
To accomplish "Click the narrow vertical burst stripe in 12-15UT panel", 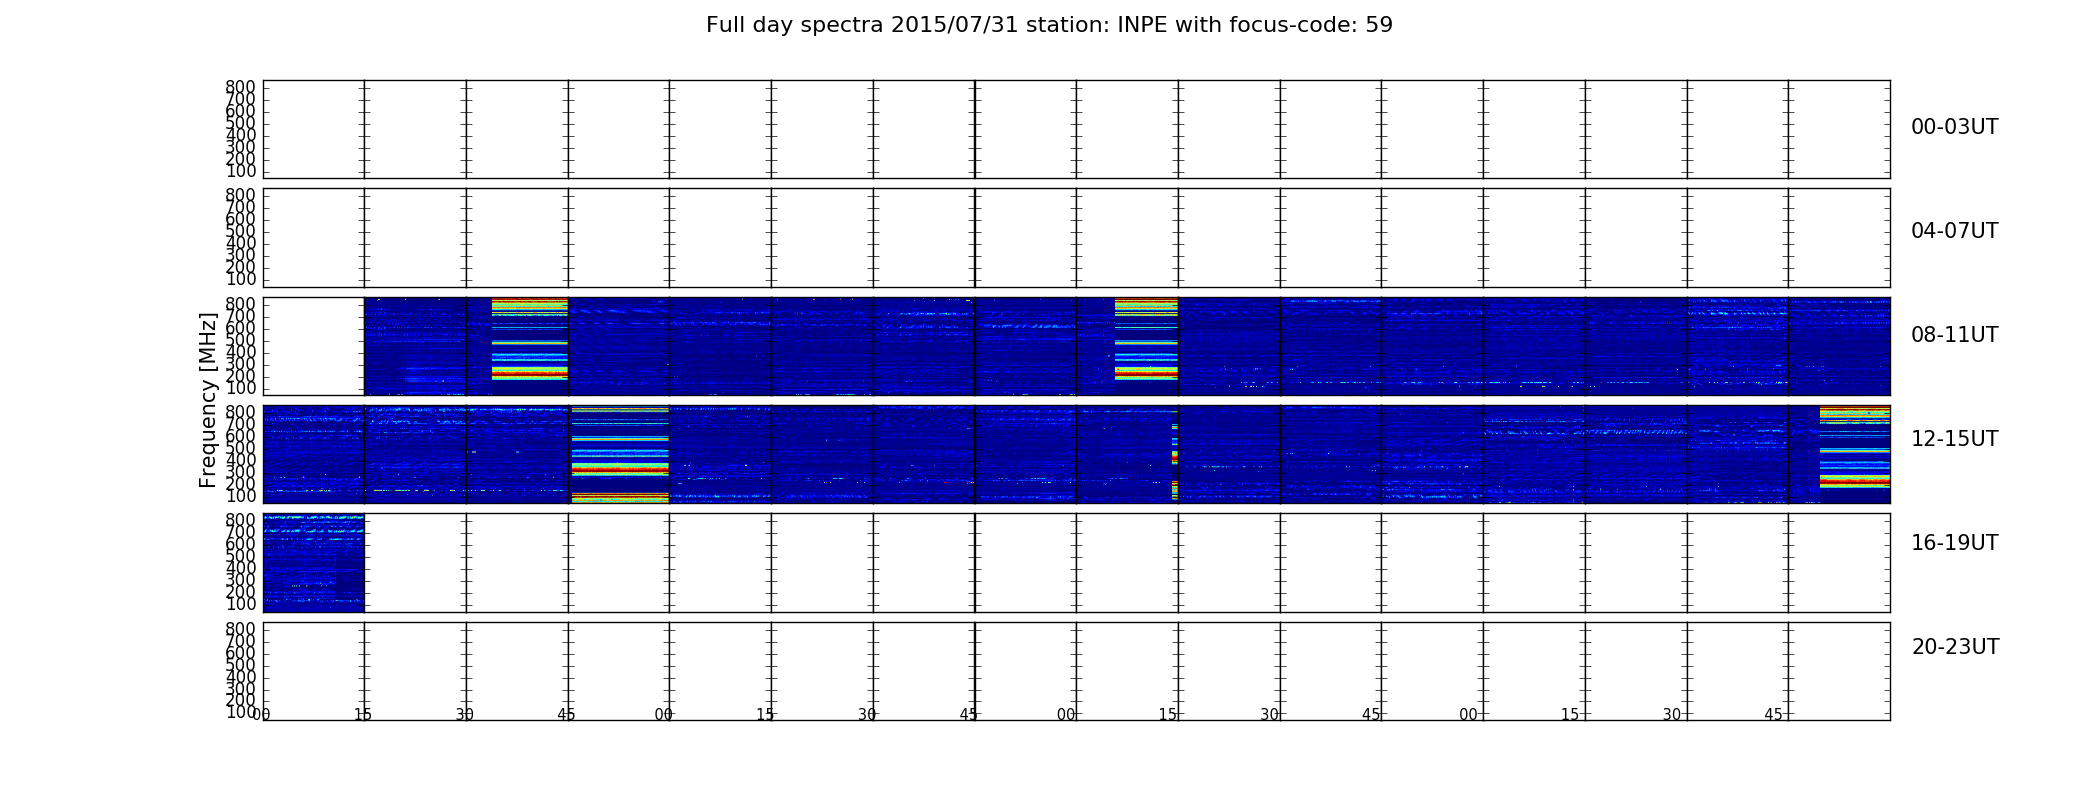I will tap(1175, 460).
